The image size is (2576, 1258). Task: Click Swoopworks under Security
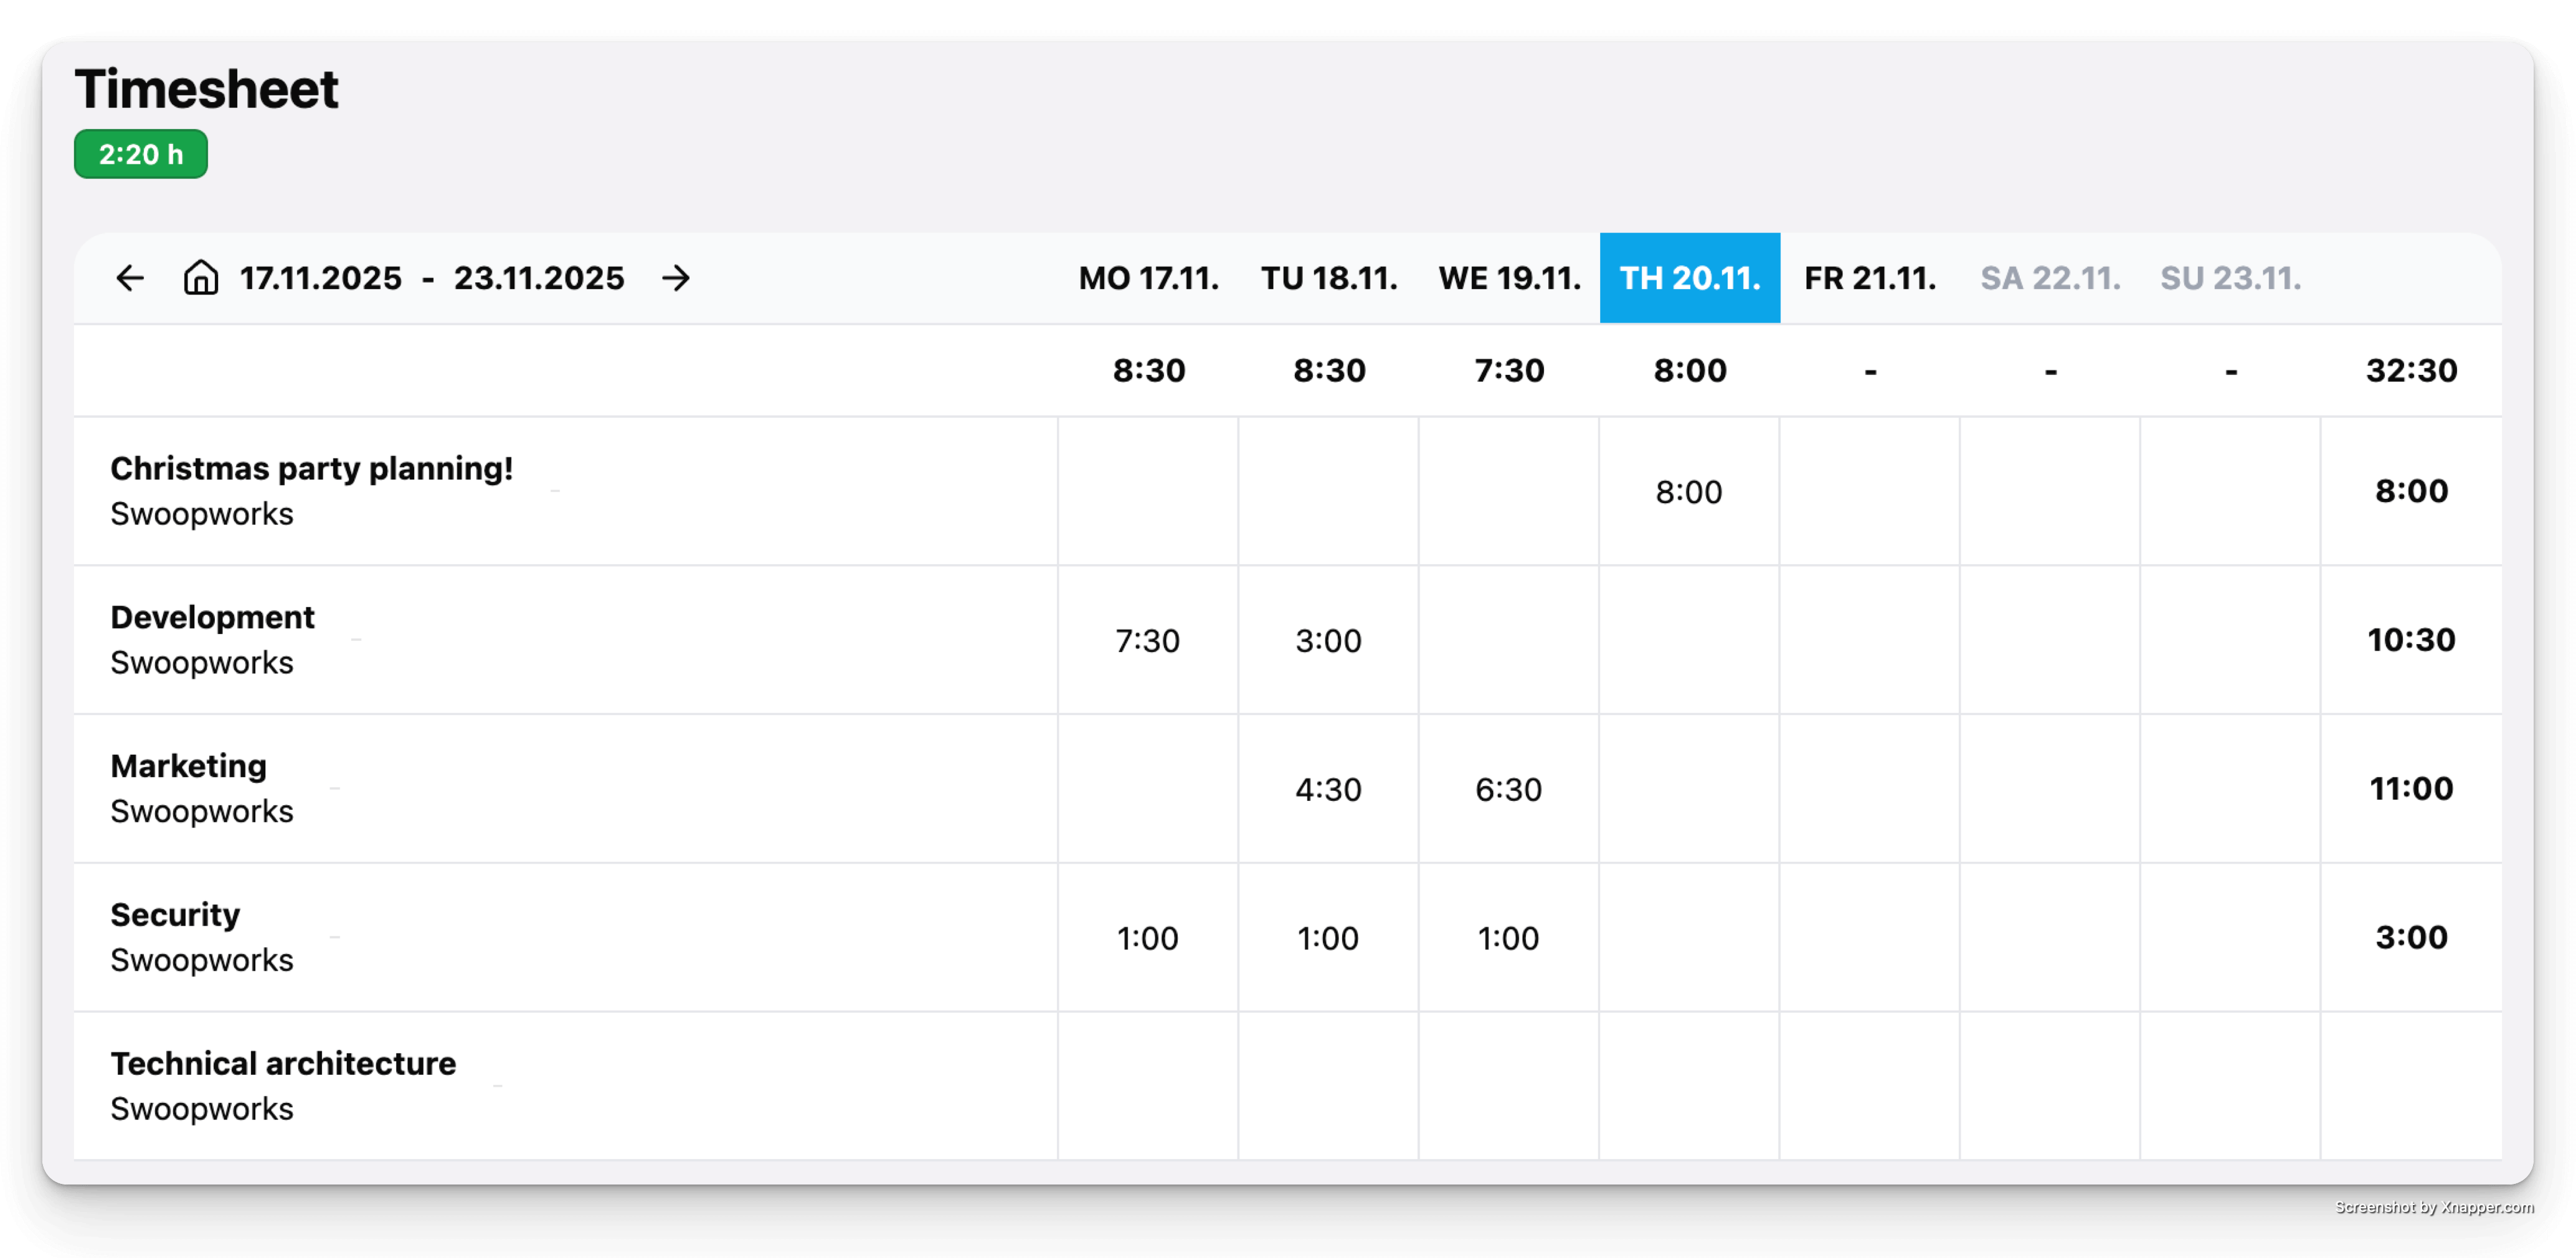[x=201, y=959]
